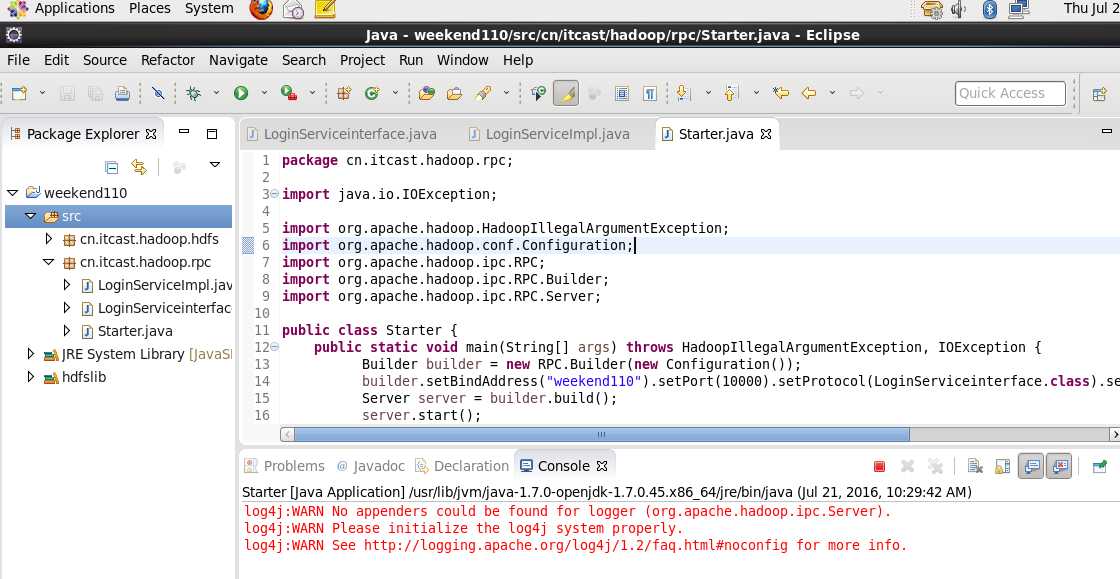The height and width of the screenshot is (579, 1120).
Task: Collapse the cn.itcast.hadoop.rpc package
Action: (49, 262)
